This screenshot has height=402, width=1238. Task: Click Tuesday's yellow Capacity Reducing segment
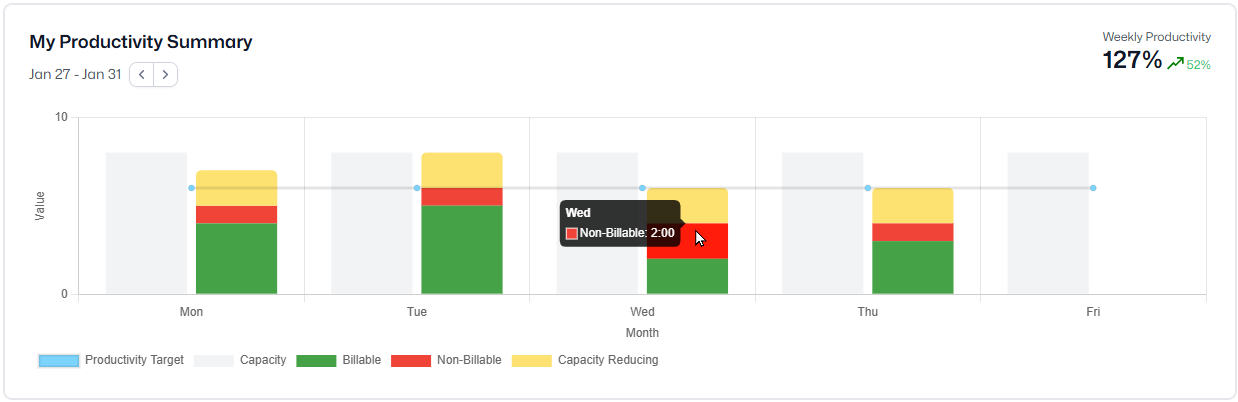pyautogui.click(x=461, y=170)
